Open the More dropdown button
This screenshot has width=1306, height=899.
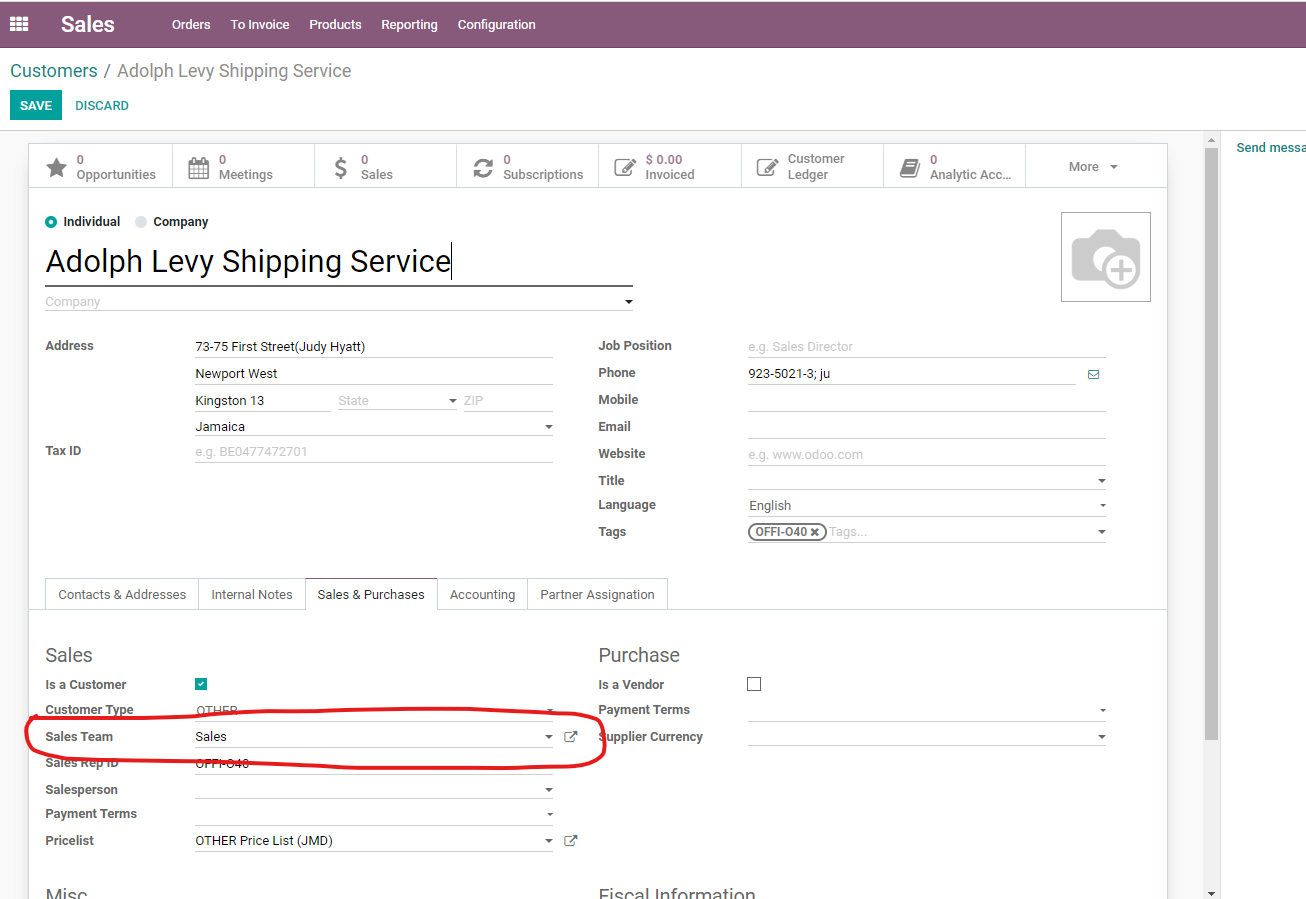click(1092, 167)
